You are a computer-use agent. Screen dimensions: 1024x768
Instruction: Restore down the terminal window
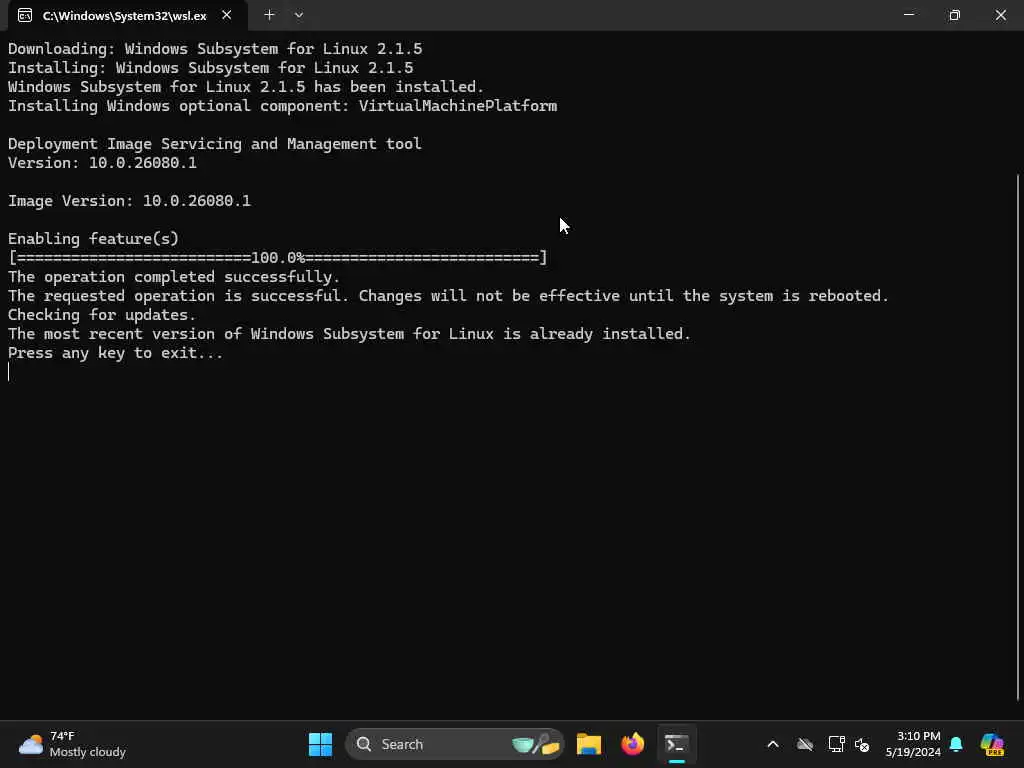point(954,14)
